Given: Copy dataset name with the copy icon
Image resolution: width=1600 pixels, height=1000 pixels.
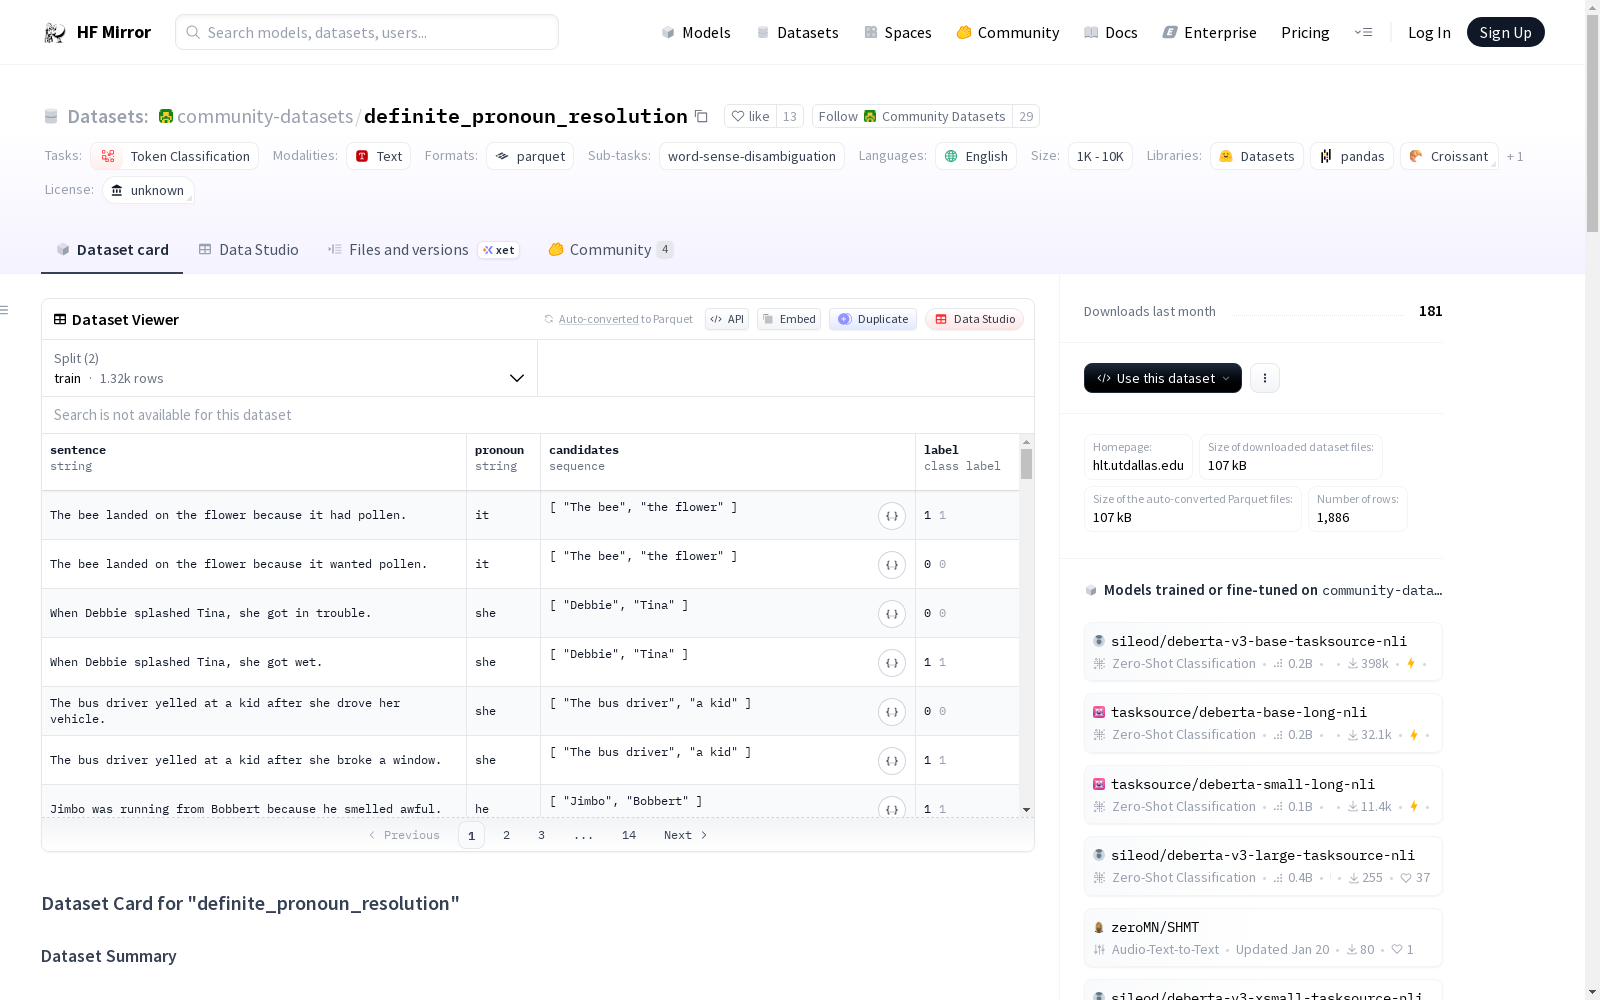Looking at the screenshot, I should [x=702, y=117].
